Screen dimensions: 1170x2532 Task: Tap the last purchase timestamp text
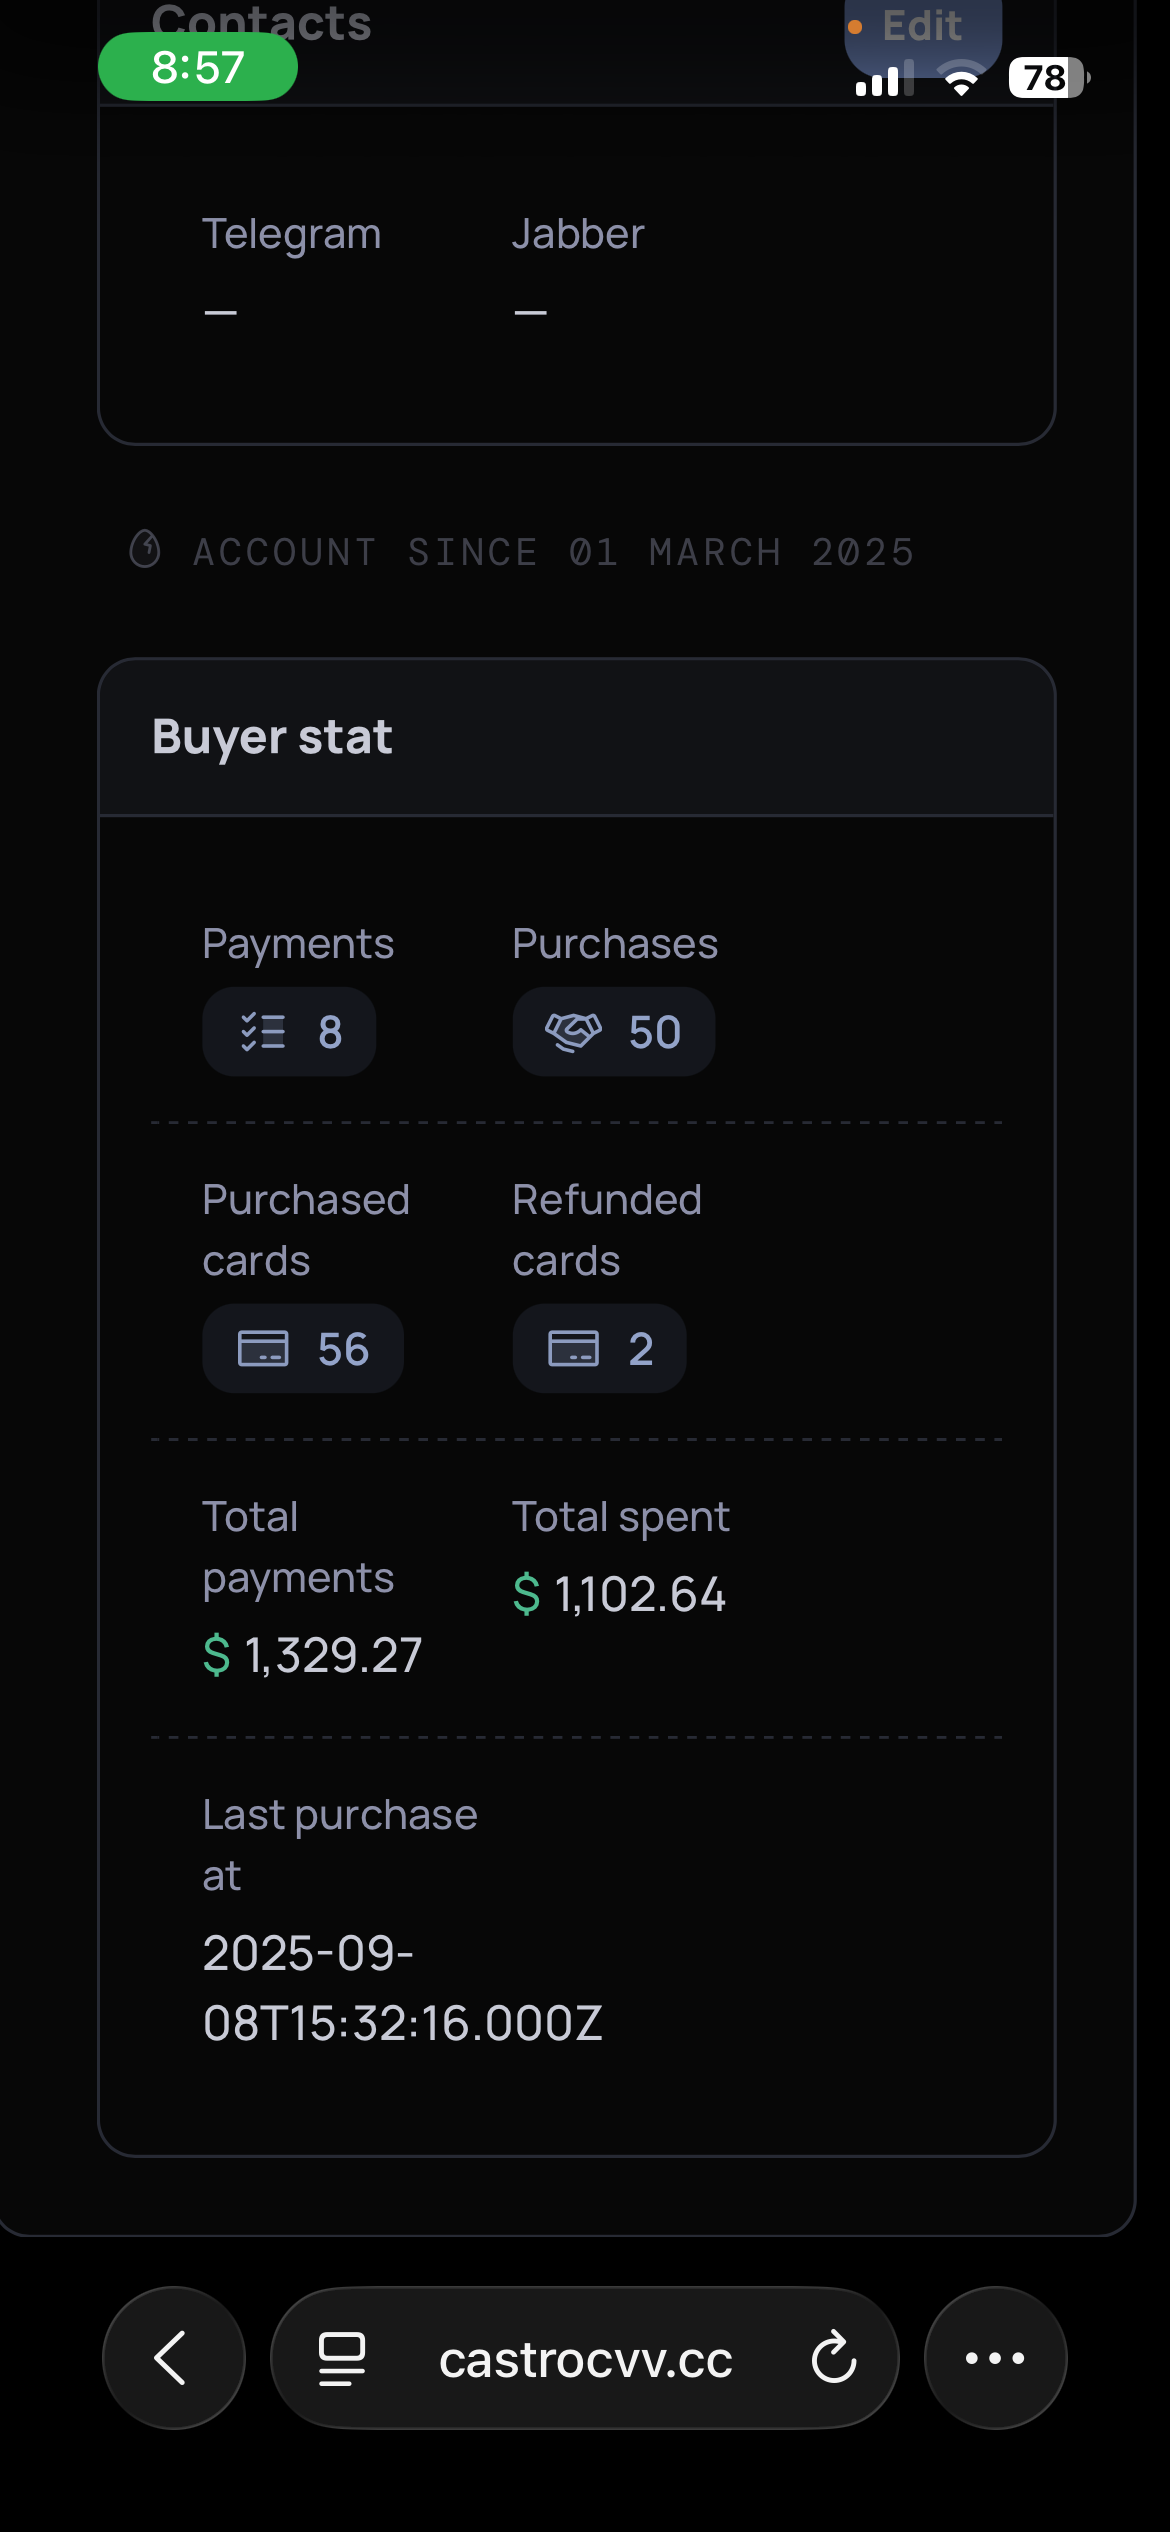[402, 1987]
